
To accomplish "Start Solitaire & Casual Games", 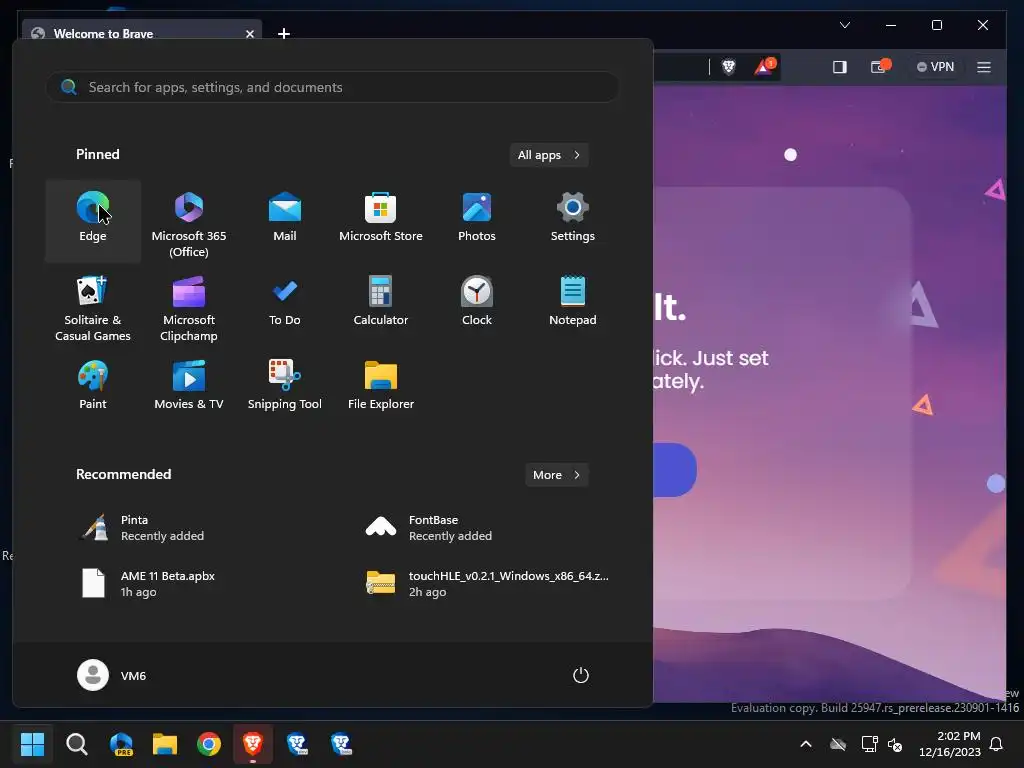I will 93,307.
